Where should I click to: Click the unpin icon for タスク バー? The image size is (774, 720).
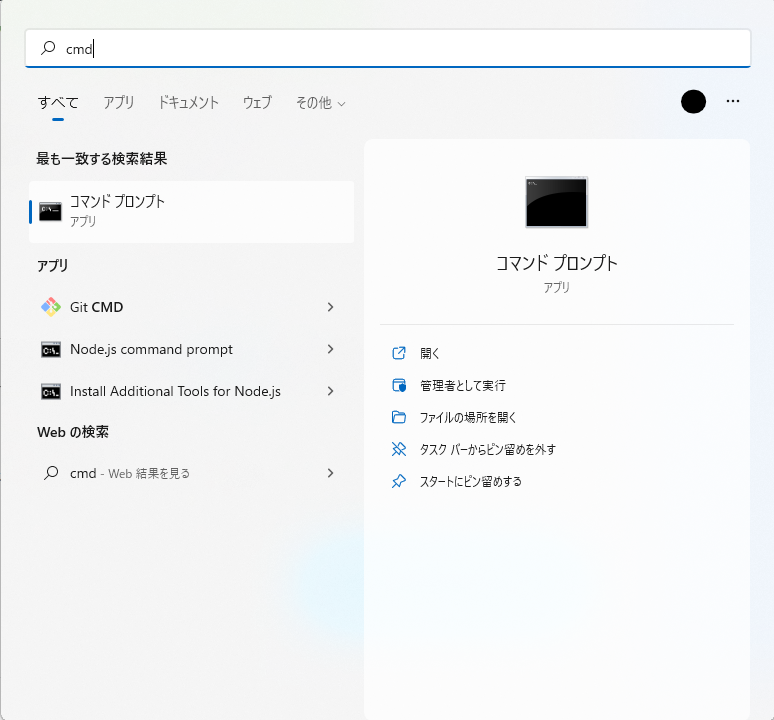(x=399, y=449)
